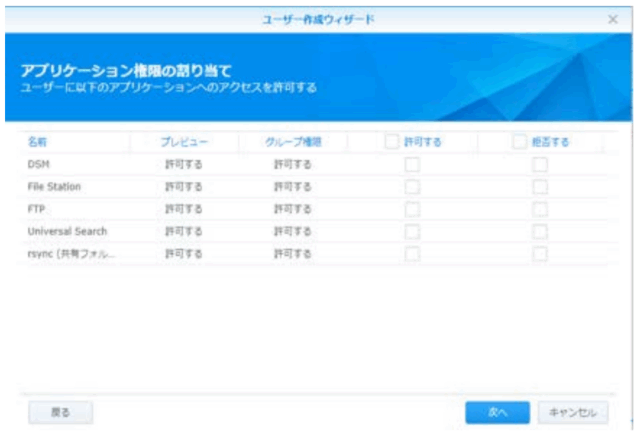Check 許可する for the rsync row

click(x=412, y=254)
